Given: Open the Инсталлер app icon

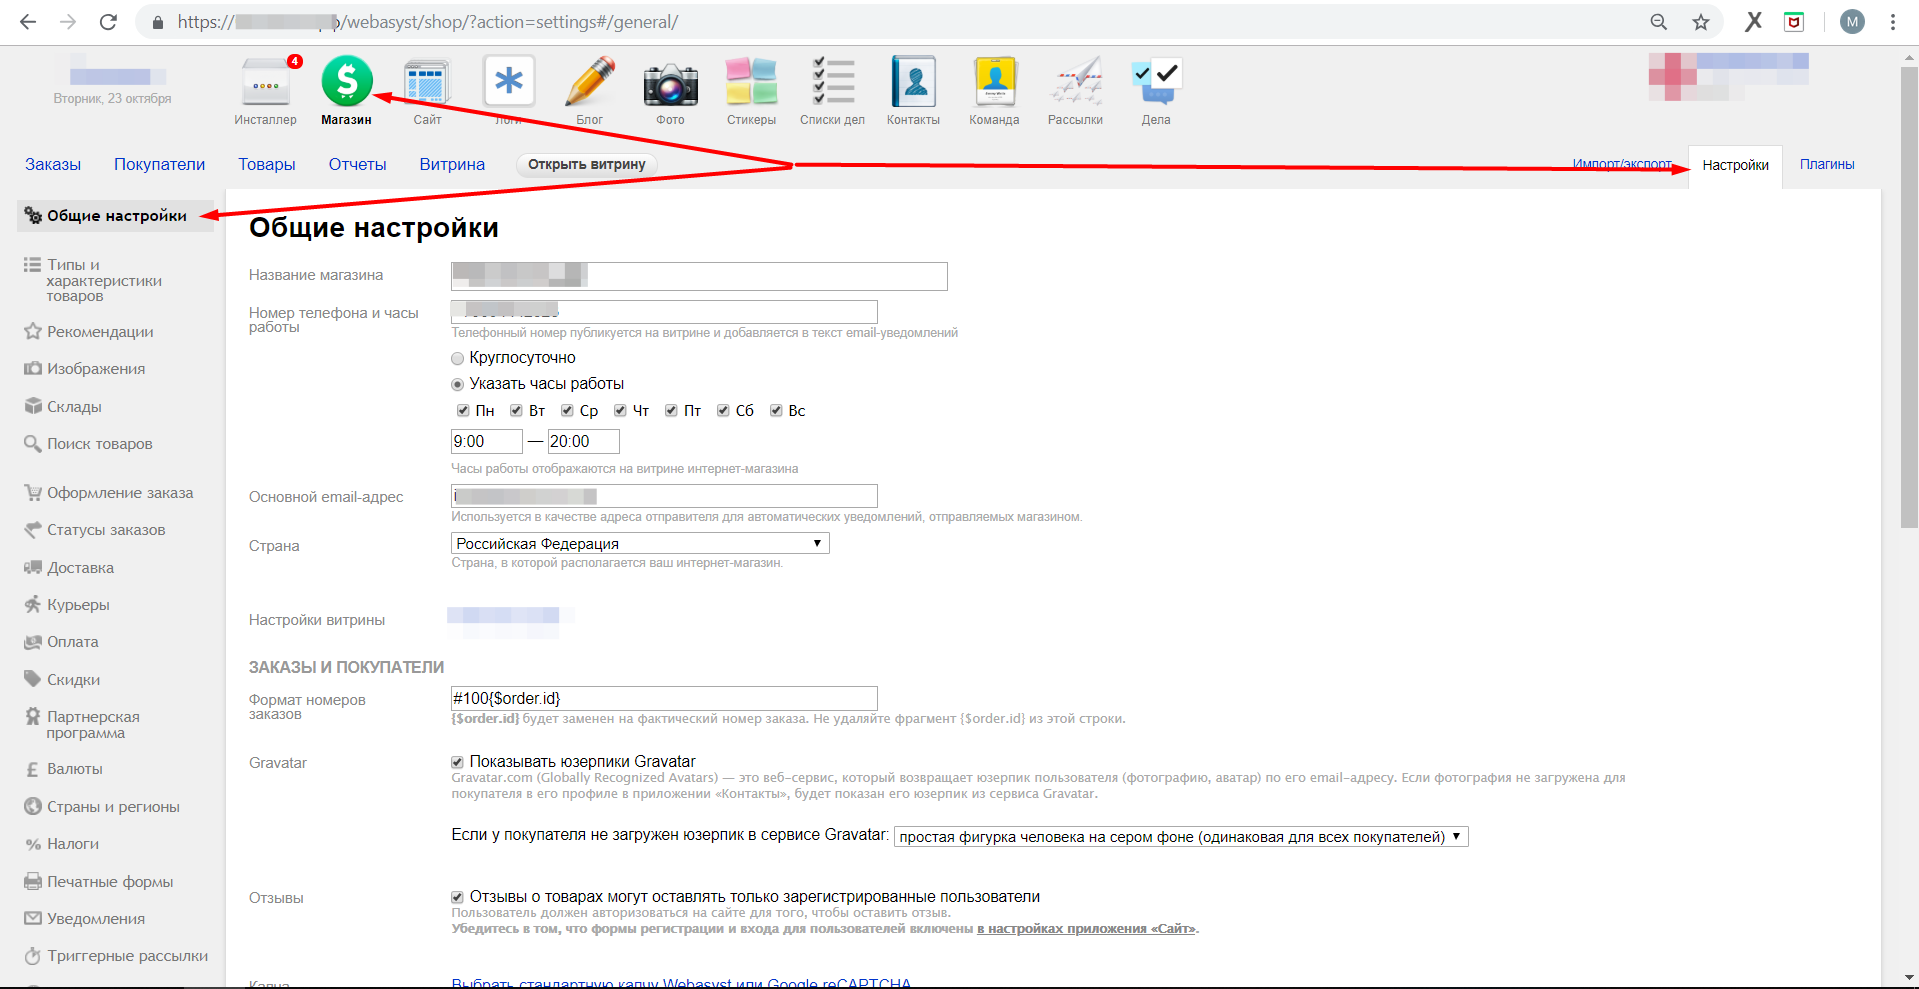Looking at the screenshot, I should [x=265, y=82].
